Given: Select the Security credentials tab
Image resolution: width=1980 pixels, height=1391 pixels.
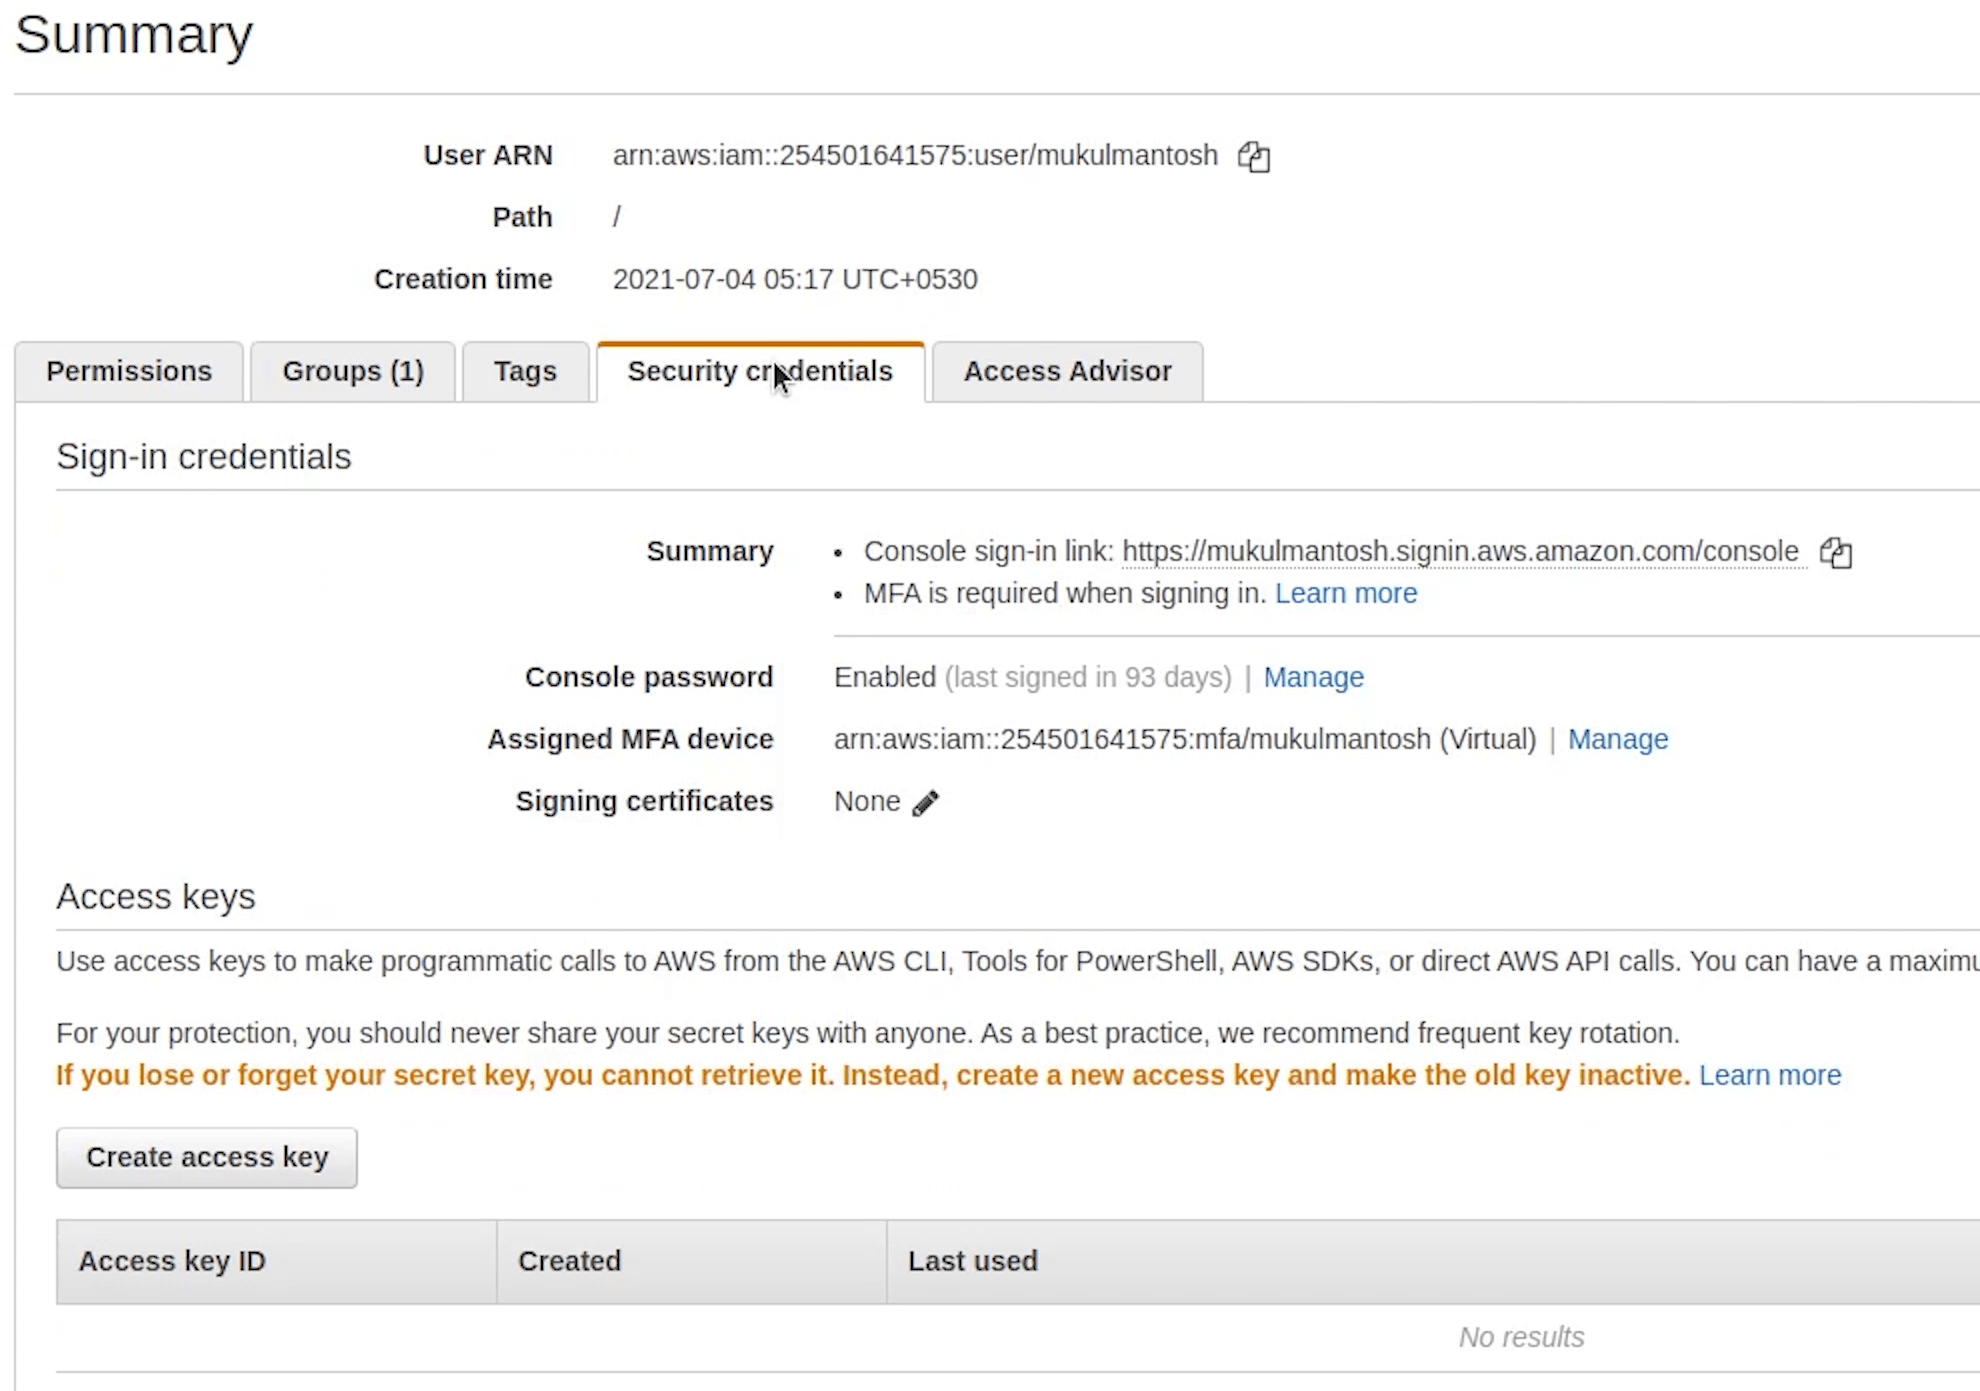Looking at the screenshot, I should (x=760, y=372).
